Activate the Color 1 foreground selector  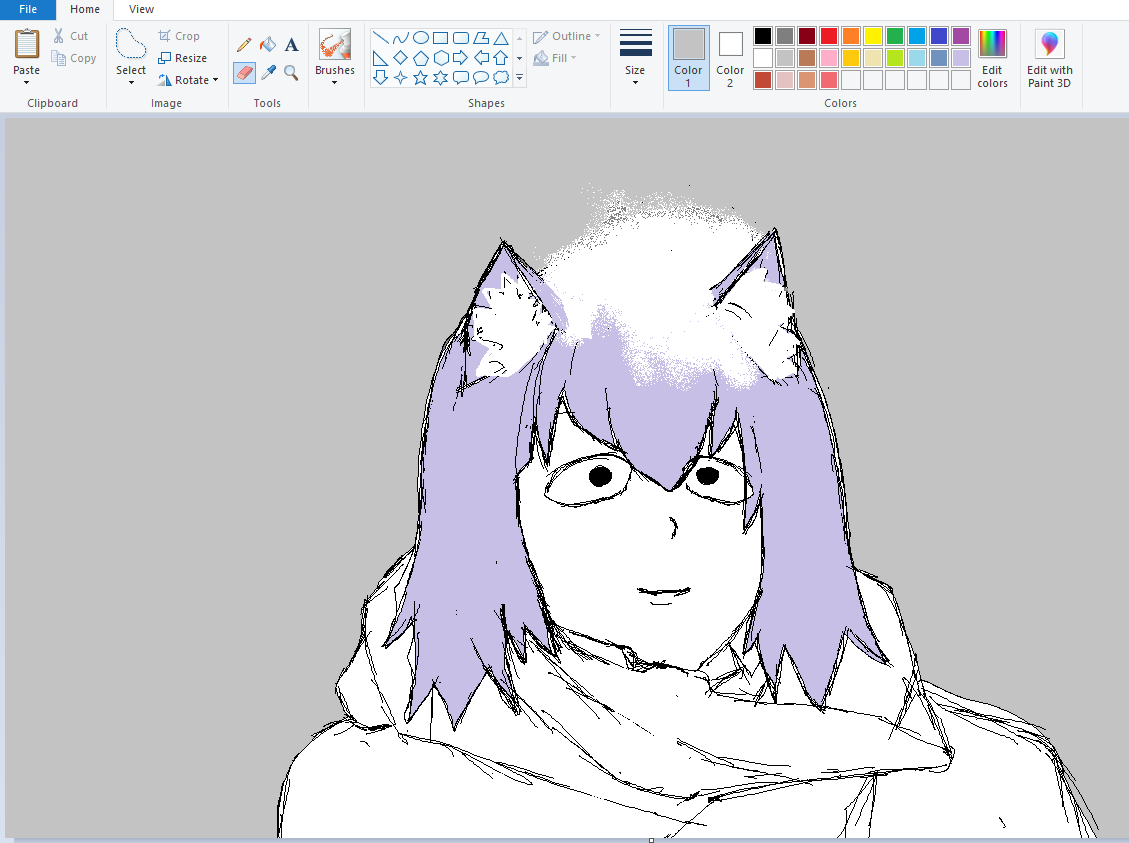tap(688, 58)
